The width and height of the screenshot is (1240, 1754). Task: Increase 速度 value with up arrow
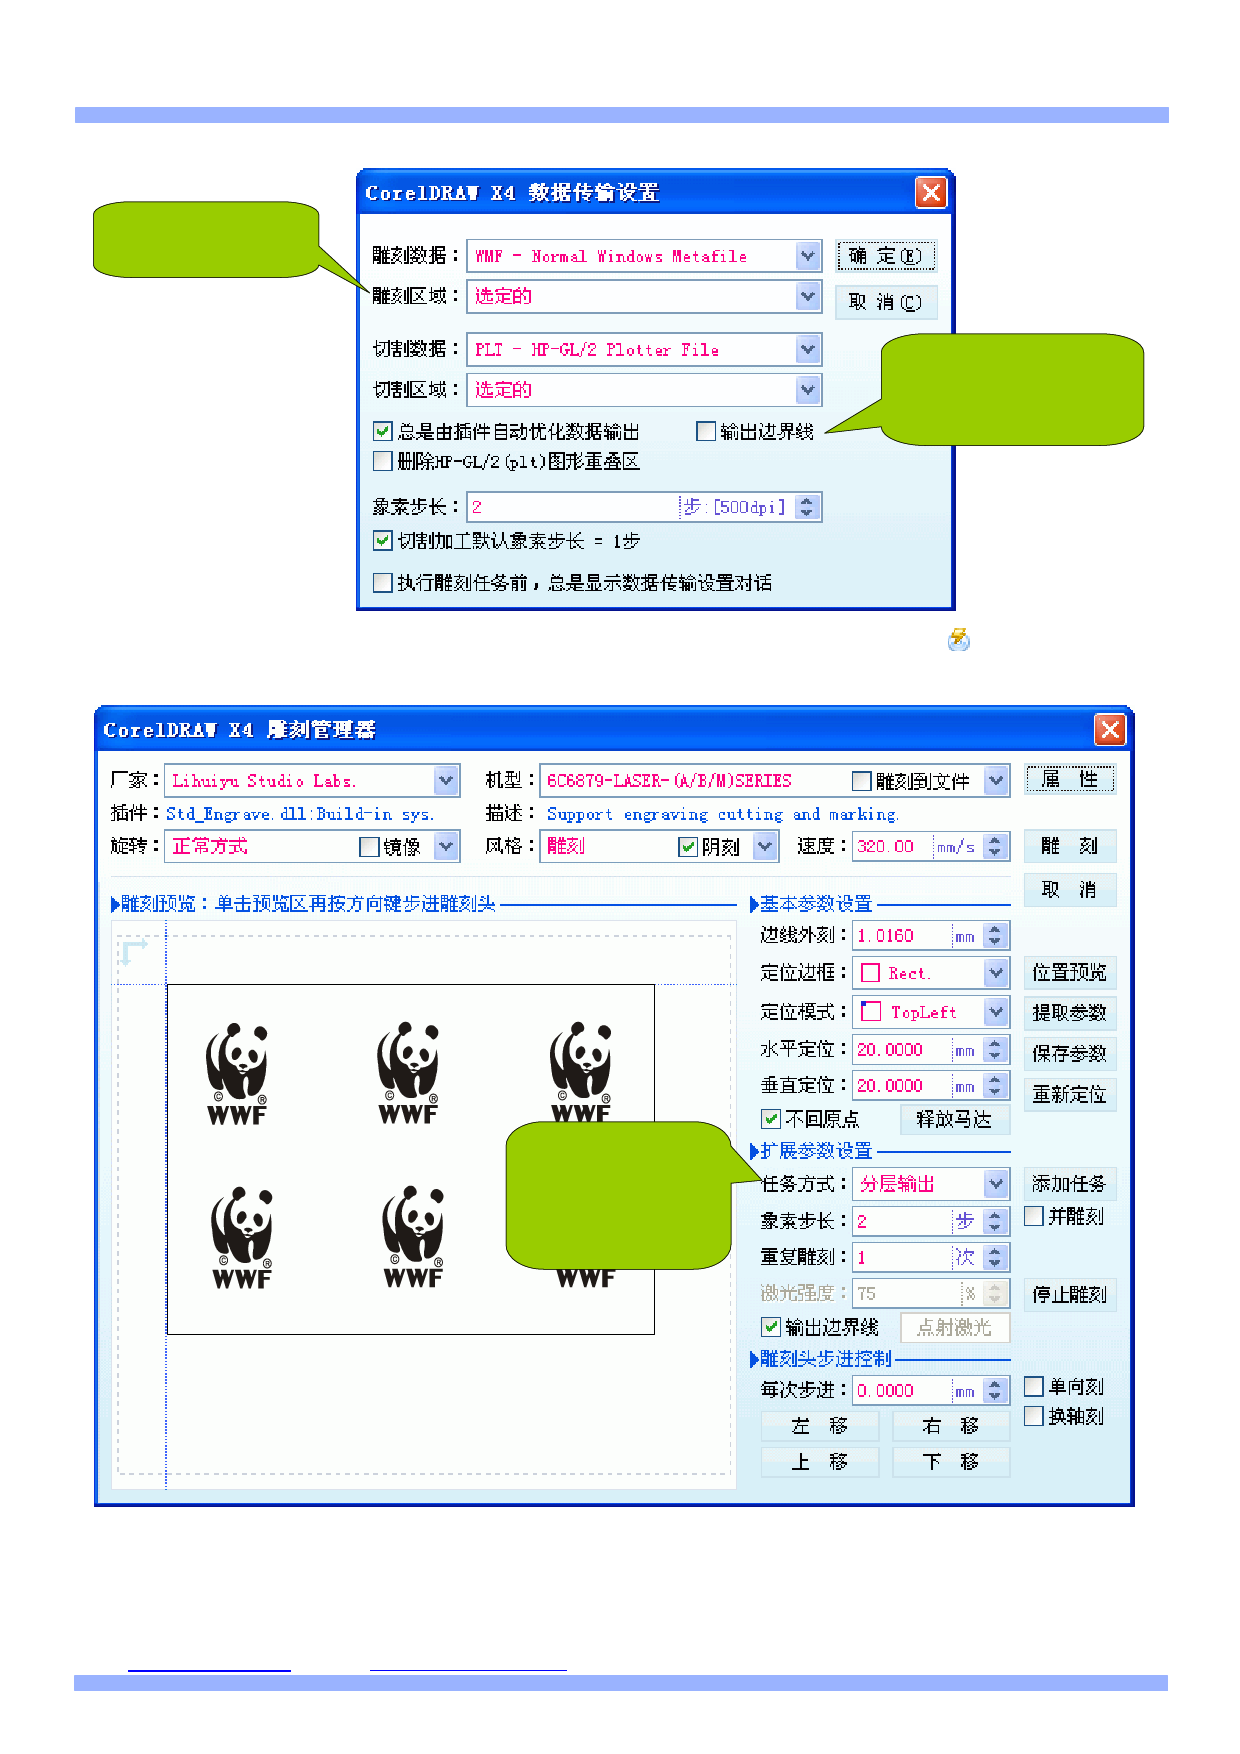point(994,840)
